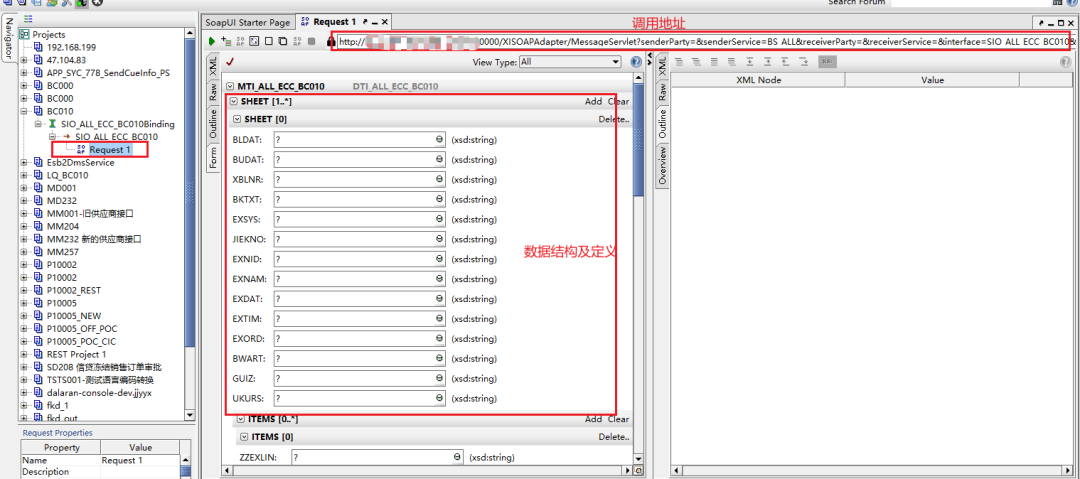
Task: Click Delete.. for ITEMS [0]
Action: [613, 437]
